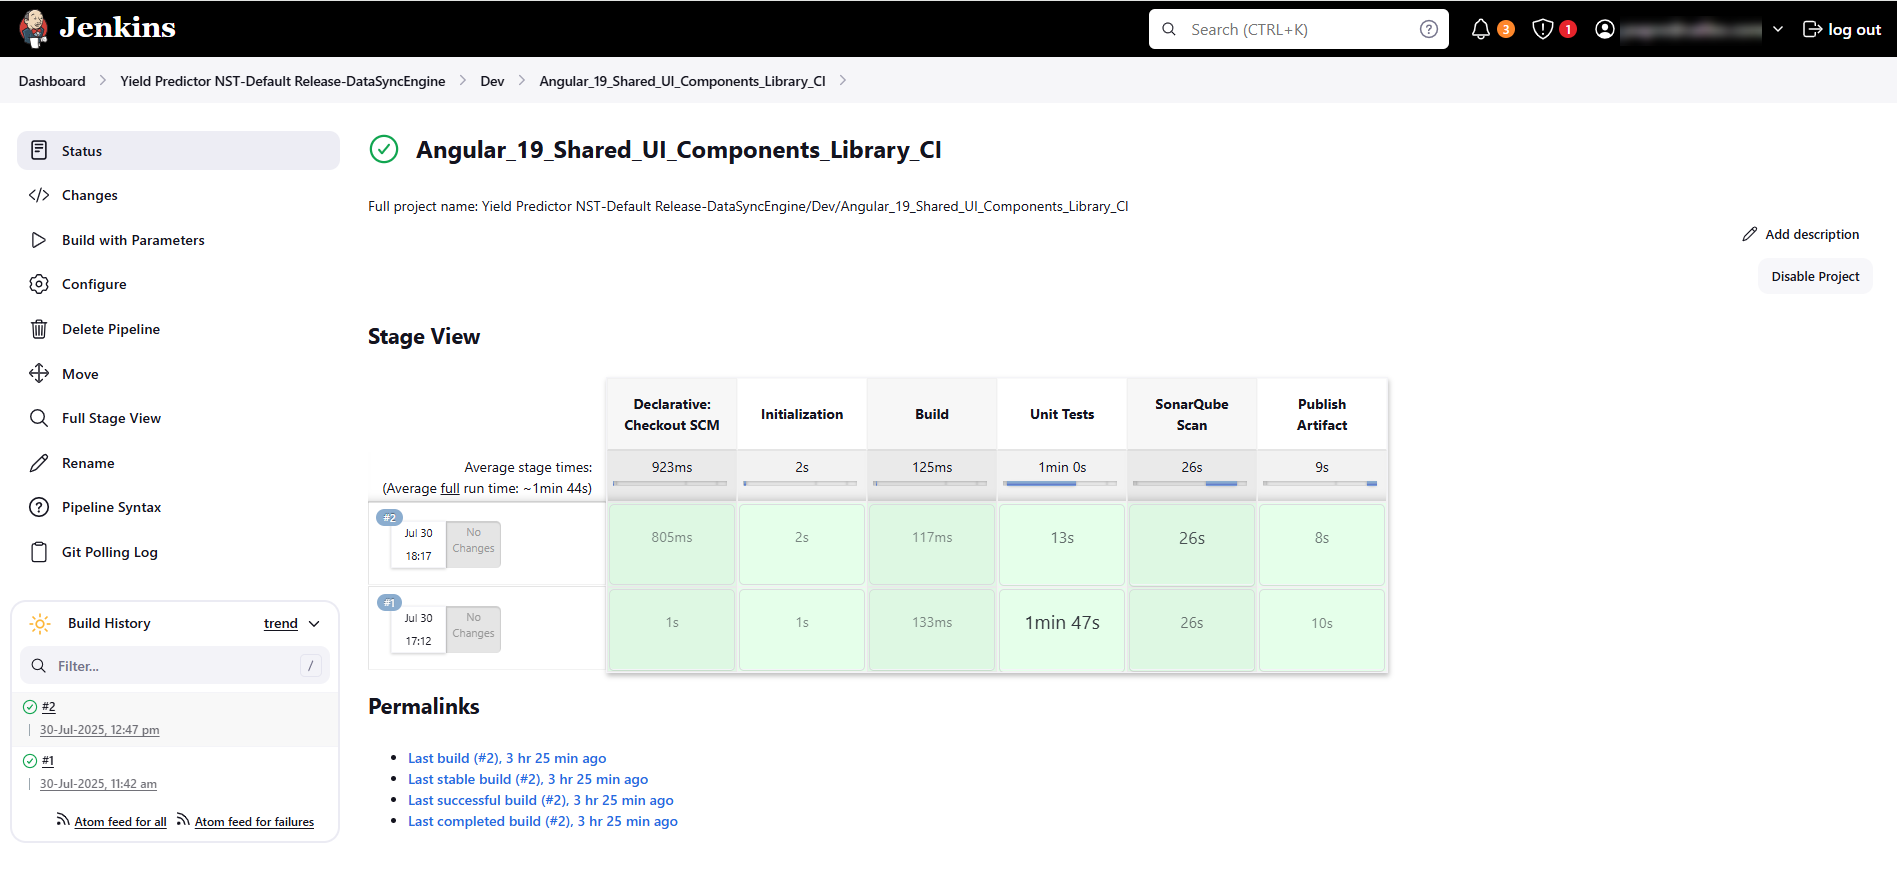Click the user account avatar icon
The width and height of the screenshot is (1897, 882).
pos(1605,29)
